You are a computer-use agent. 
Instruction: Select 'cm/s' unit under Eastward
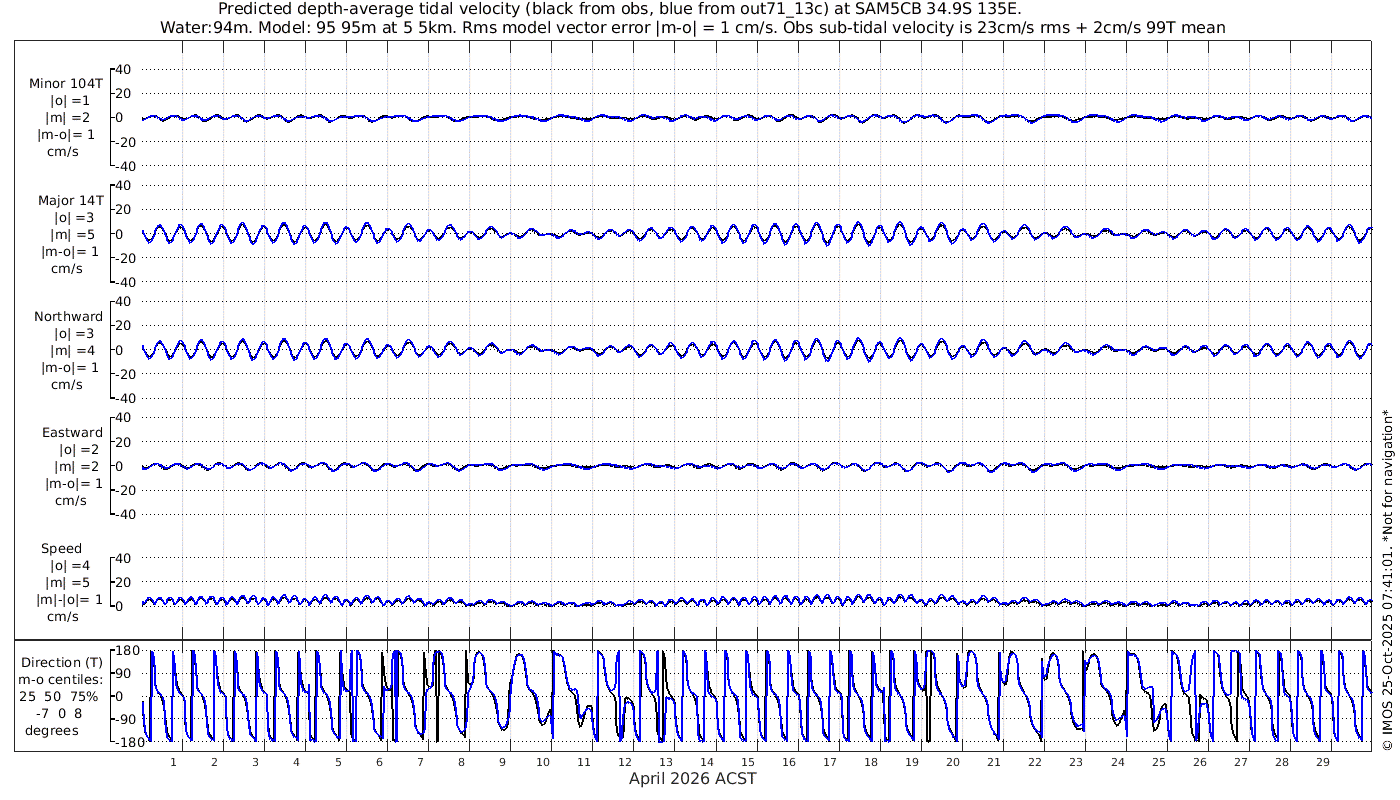point(71,501)
